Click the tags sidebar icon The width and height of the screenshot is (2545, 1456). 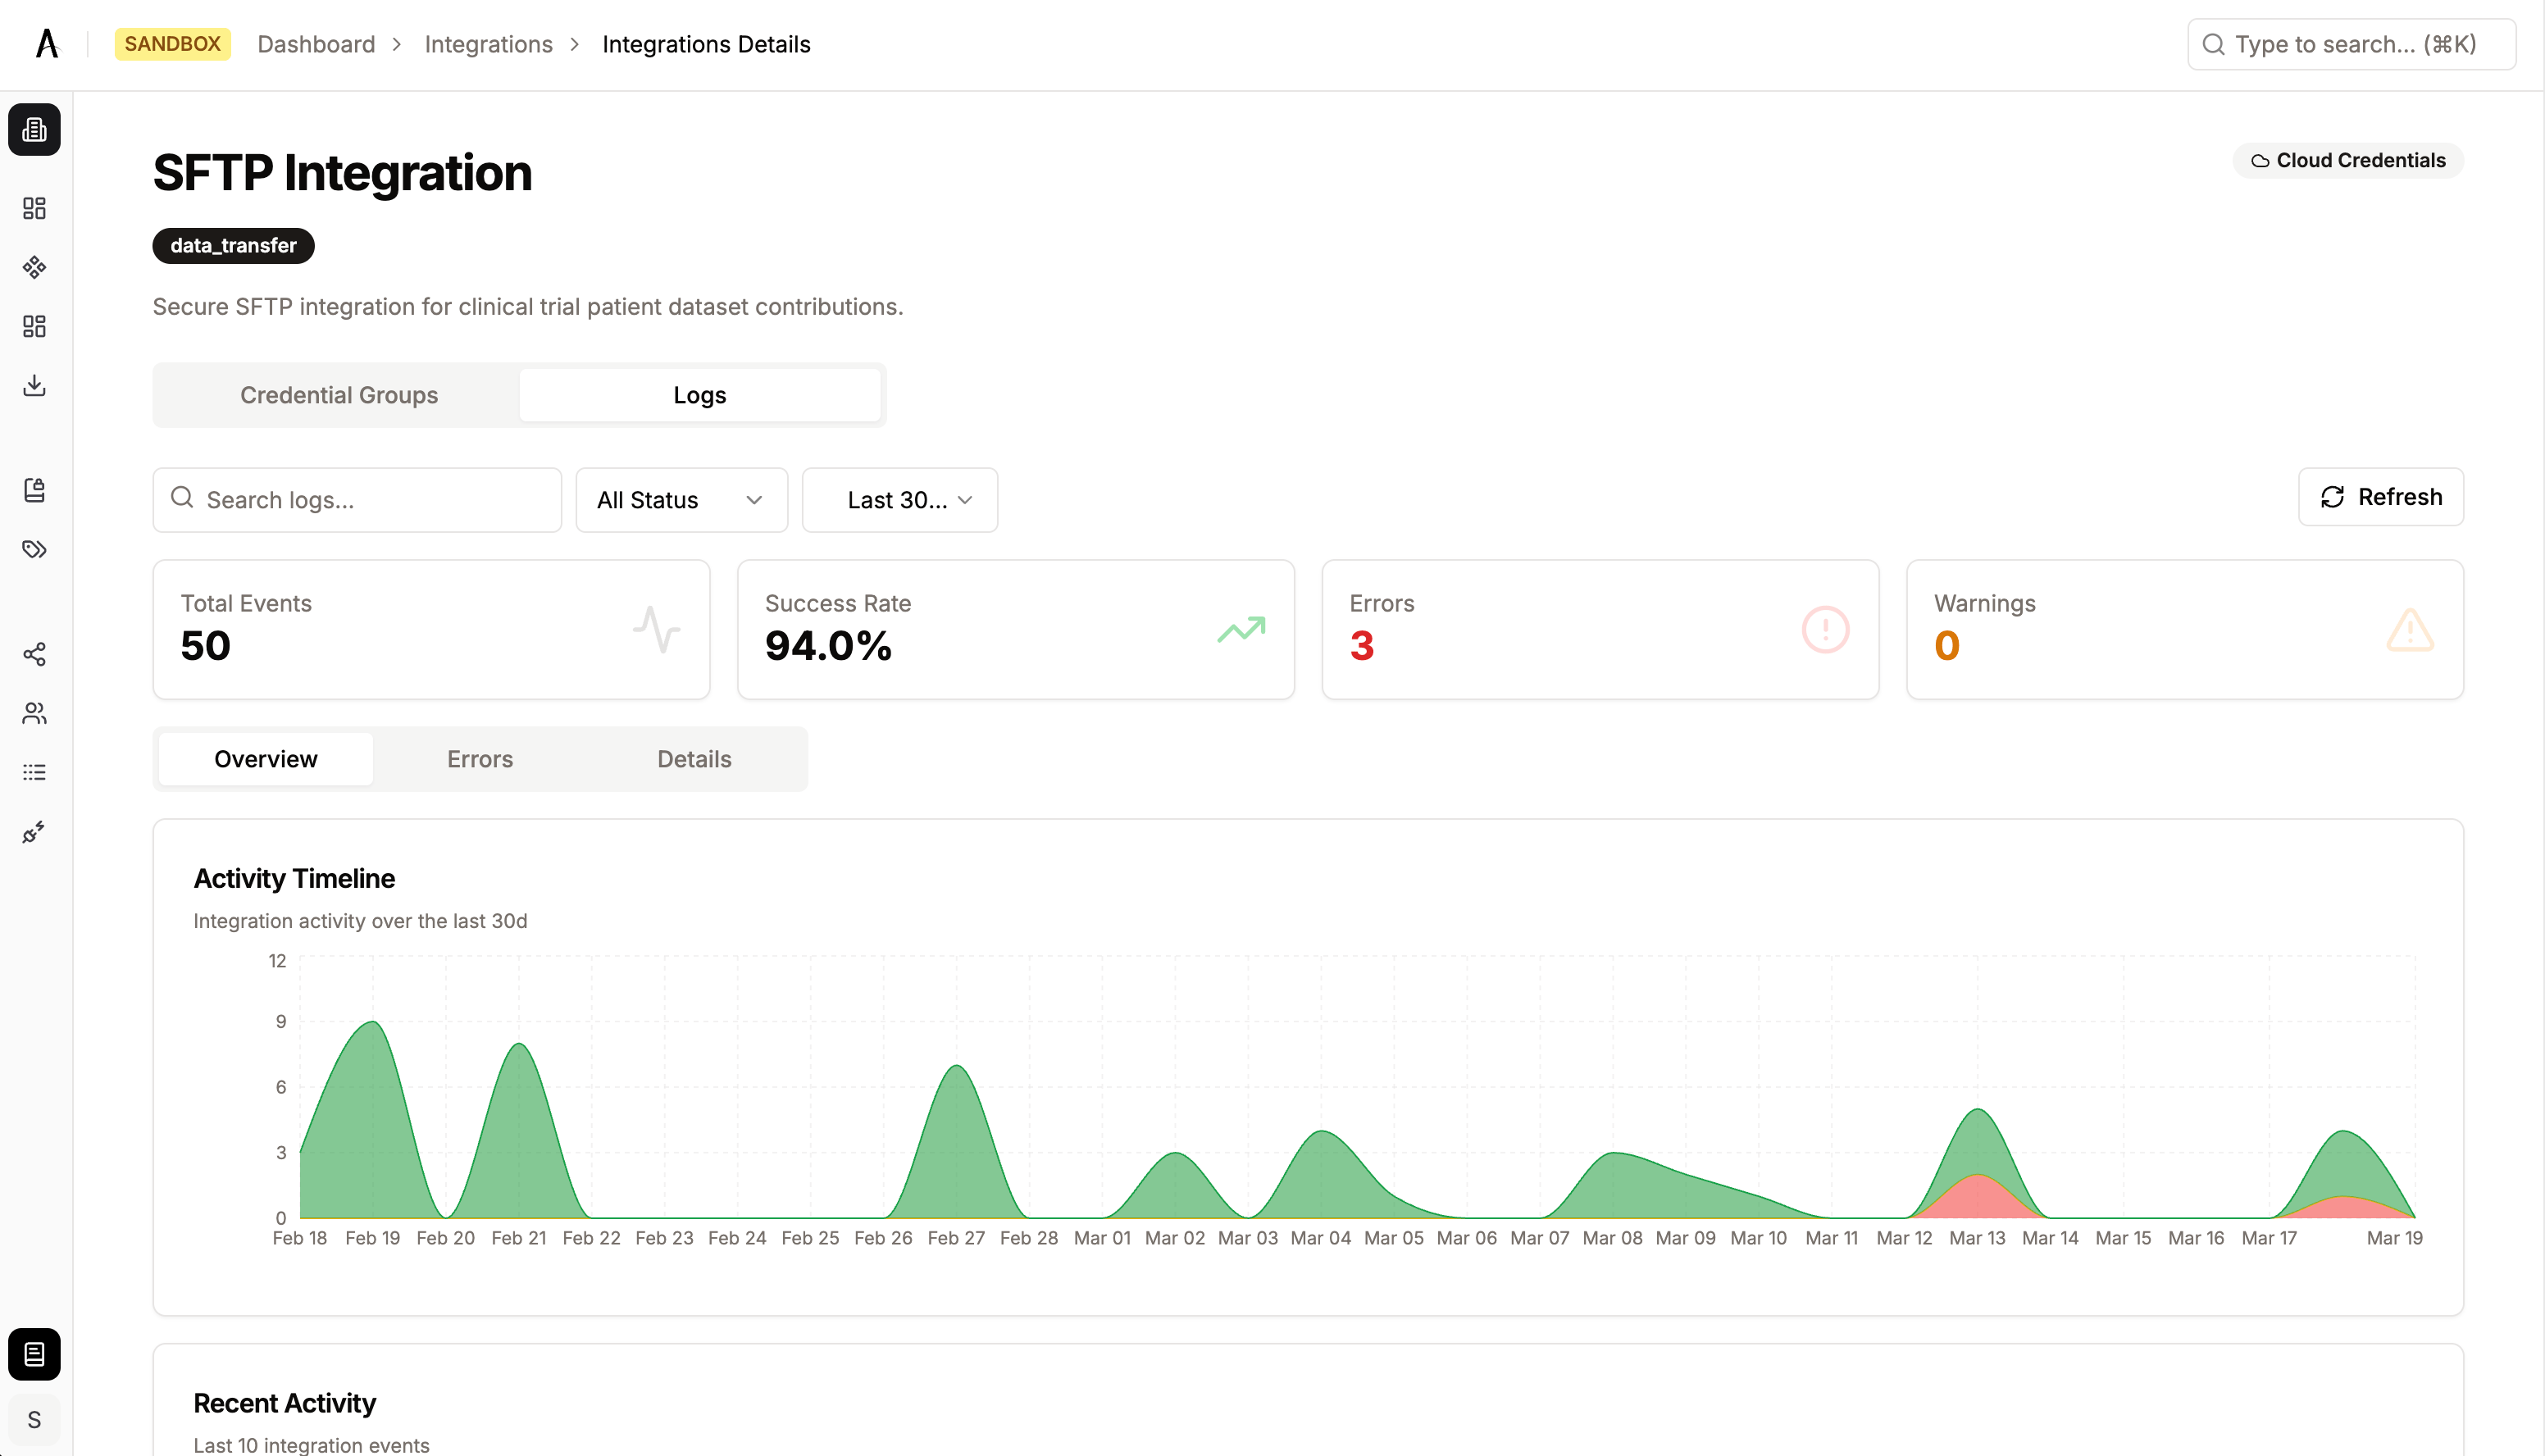pyautogui.click(x=34, y=549)
